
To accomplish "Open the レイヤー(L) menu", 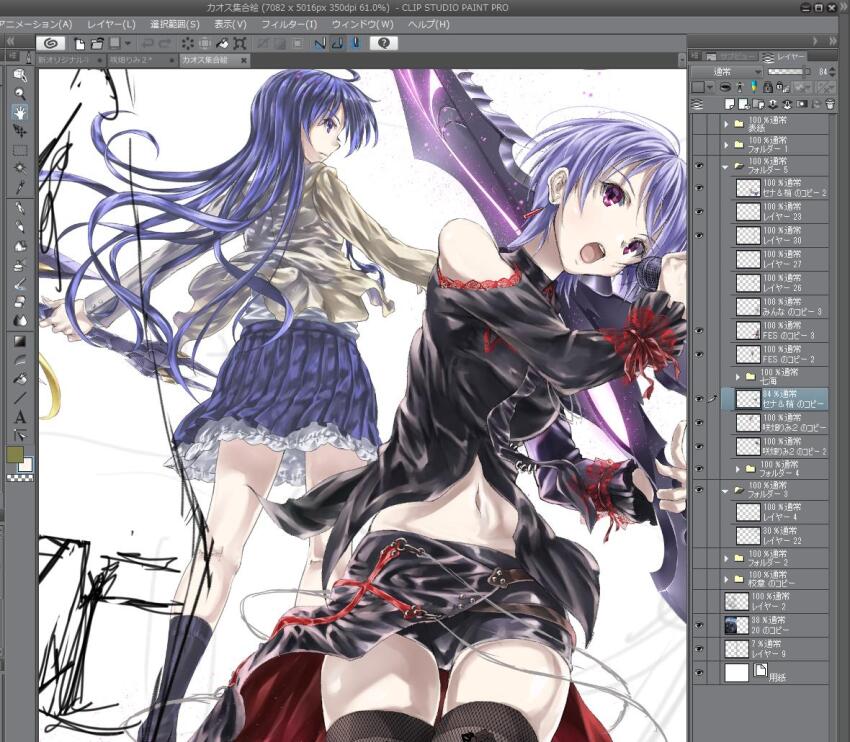I will (x=111, y=24).
